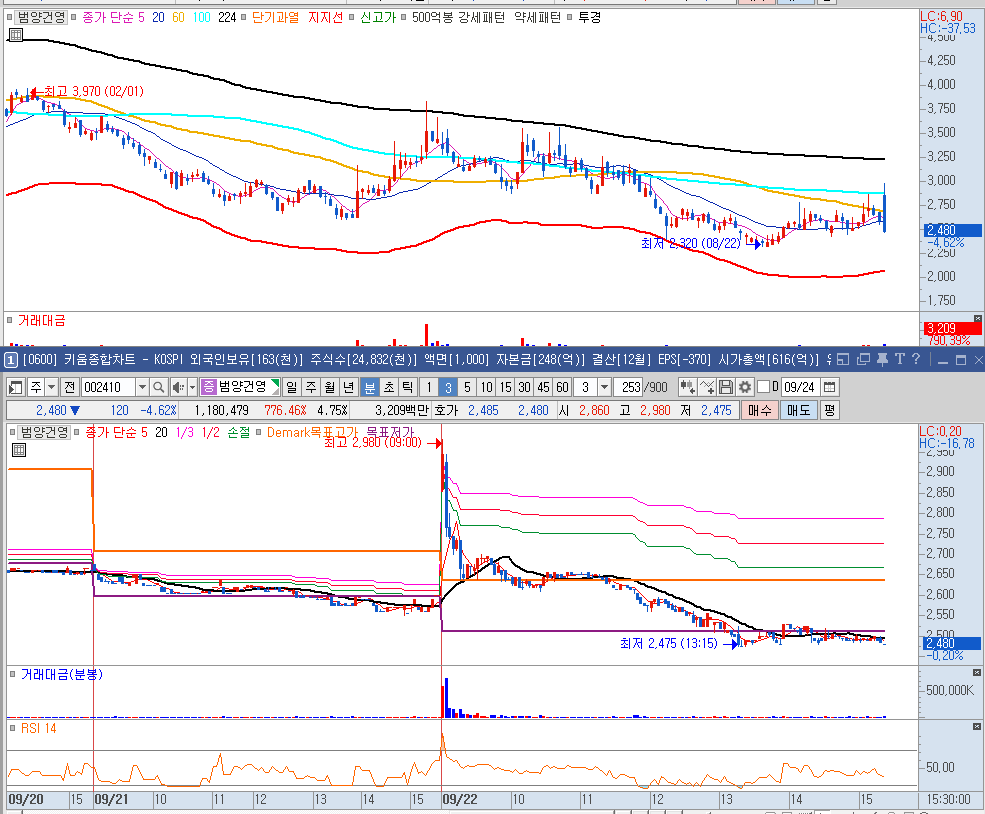Screen dimensions: 985x814
Task: Expand the stock code history dropdown
Action: point(142,387)
